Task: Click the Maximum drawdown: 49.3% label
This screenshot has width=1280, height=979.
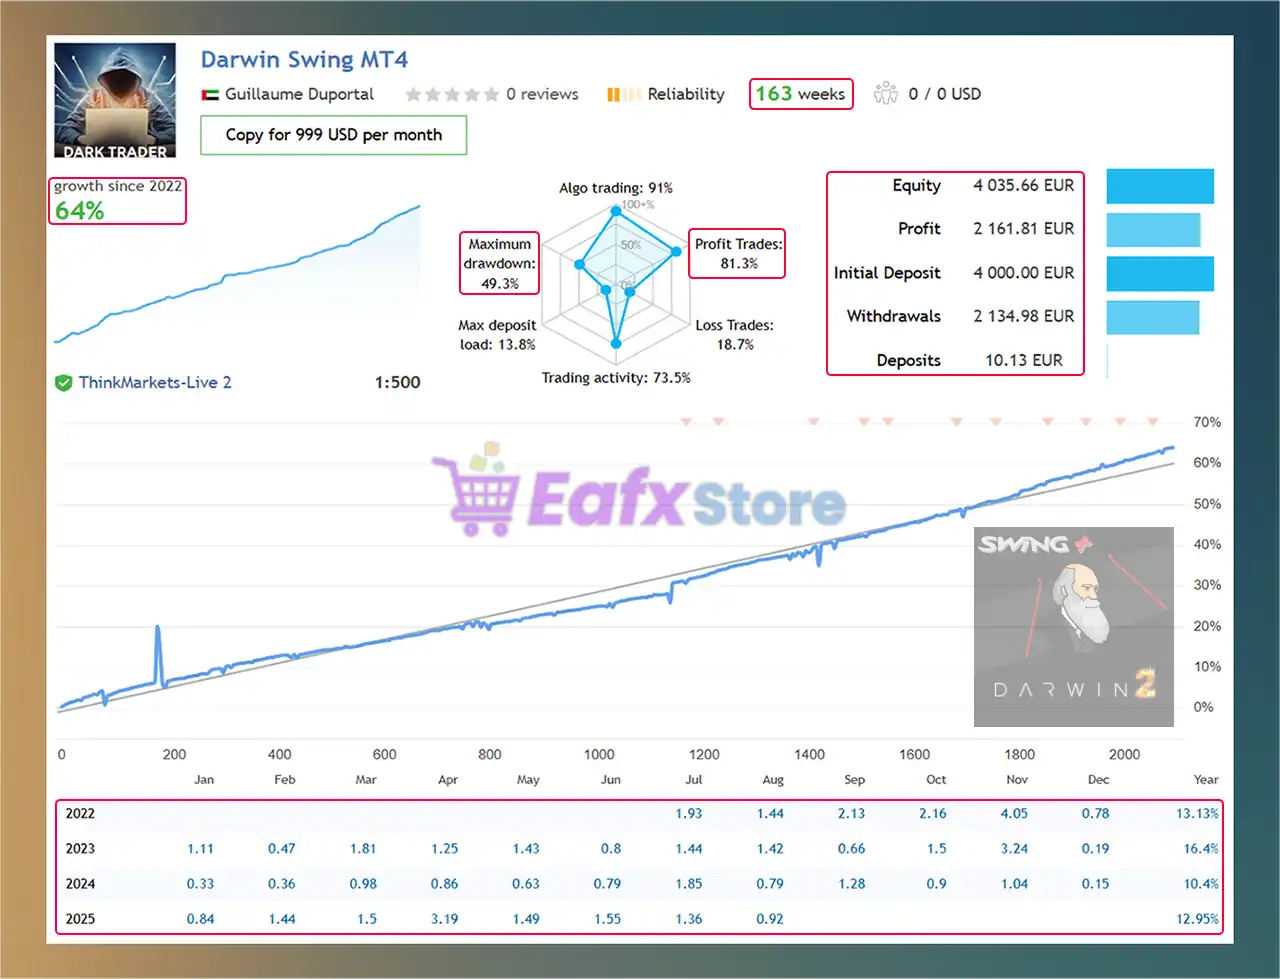Action: click(499, 264)
